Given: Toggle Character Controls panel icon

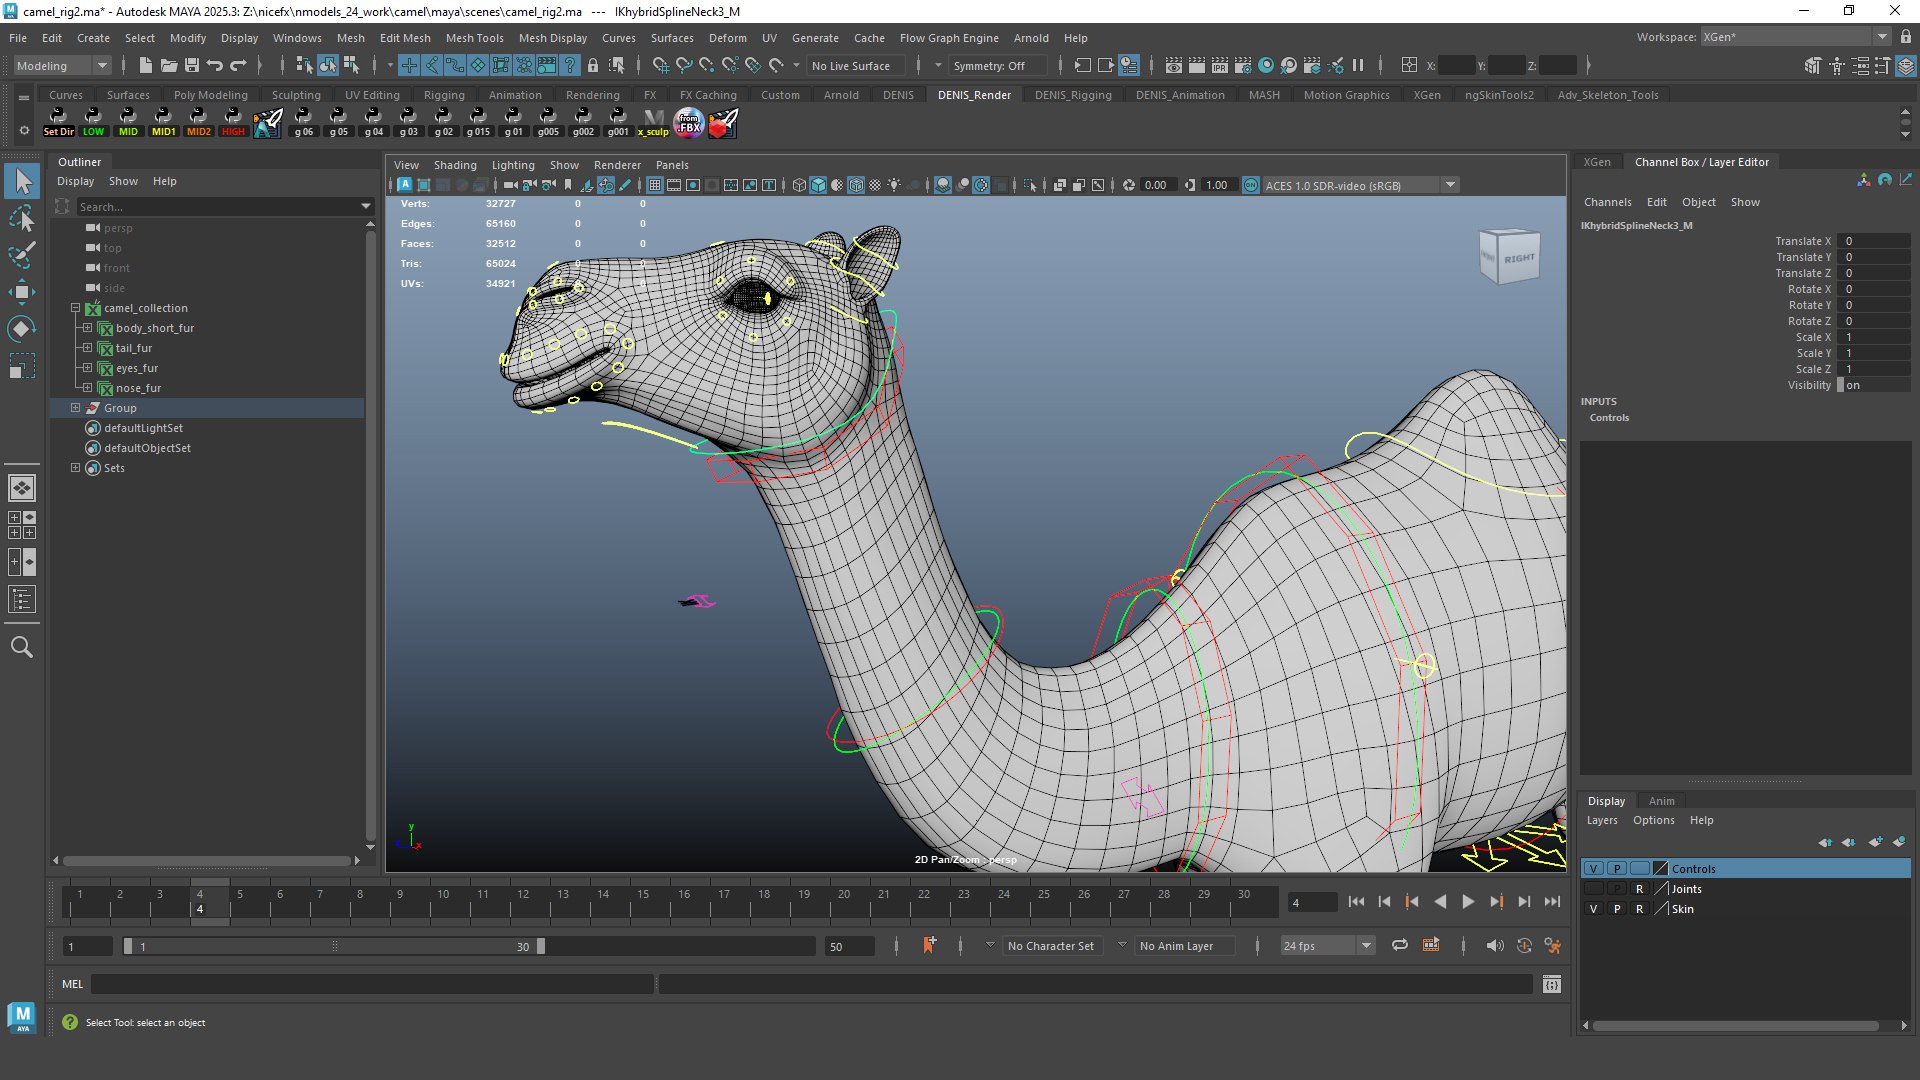Looking at the screenshot, I should click(1836, 66).
